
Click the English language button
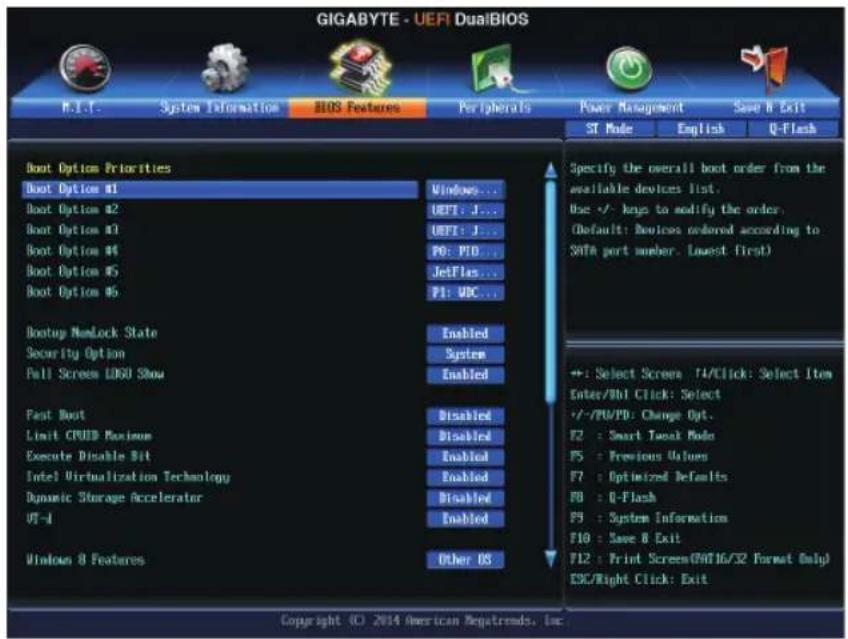pyautogui.click(x=701, y=129)
